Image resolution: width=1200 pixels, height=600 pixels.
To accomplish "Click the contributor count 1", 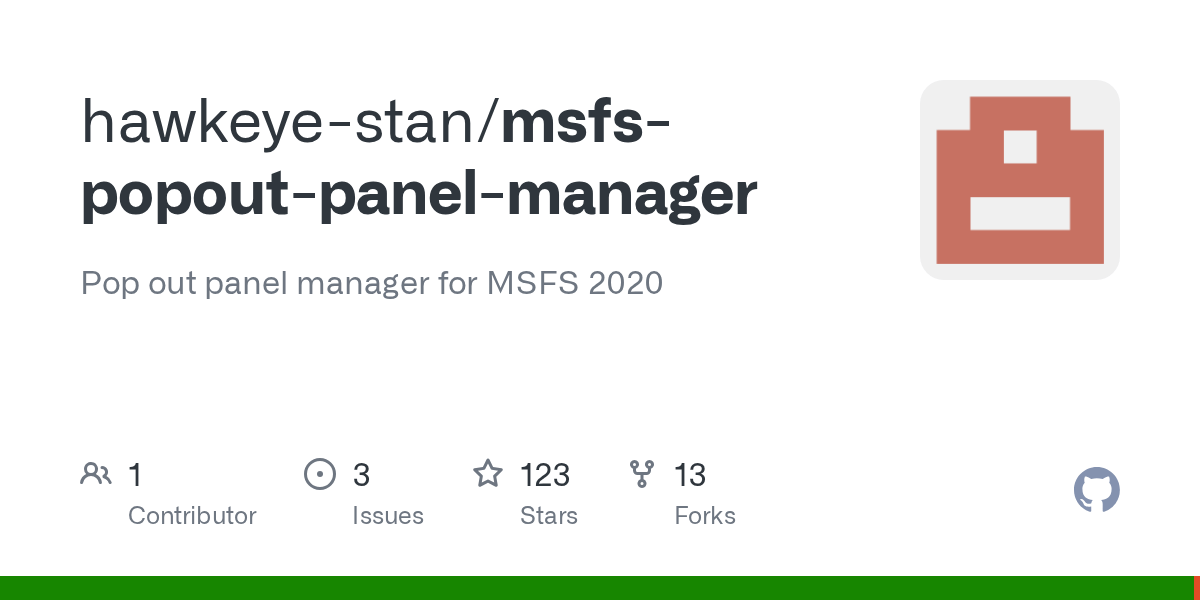I will (135, 474).
